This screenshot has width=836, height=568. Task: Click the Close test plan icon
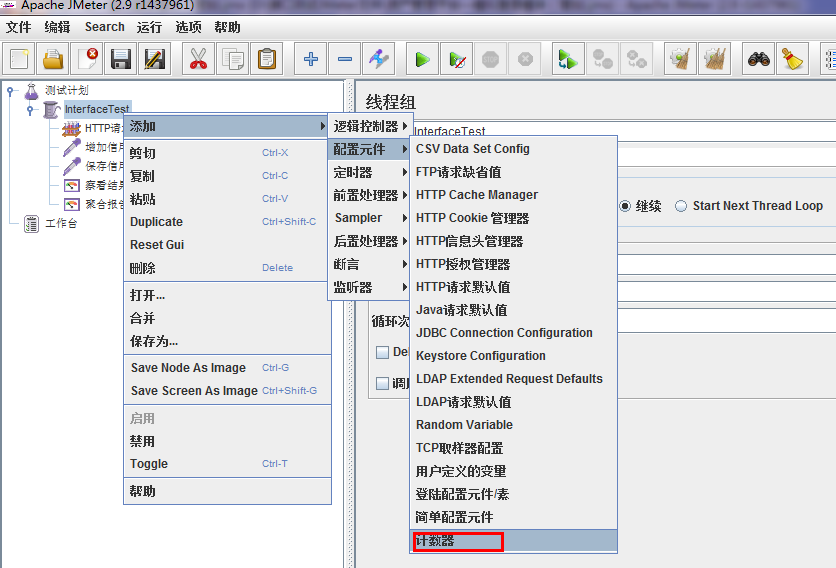click(x=87, y=59)
